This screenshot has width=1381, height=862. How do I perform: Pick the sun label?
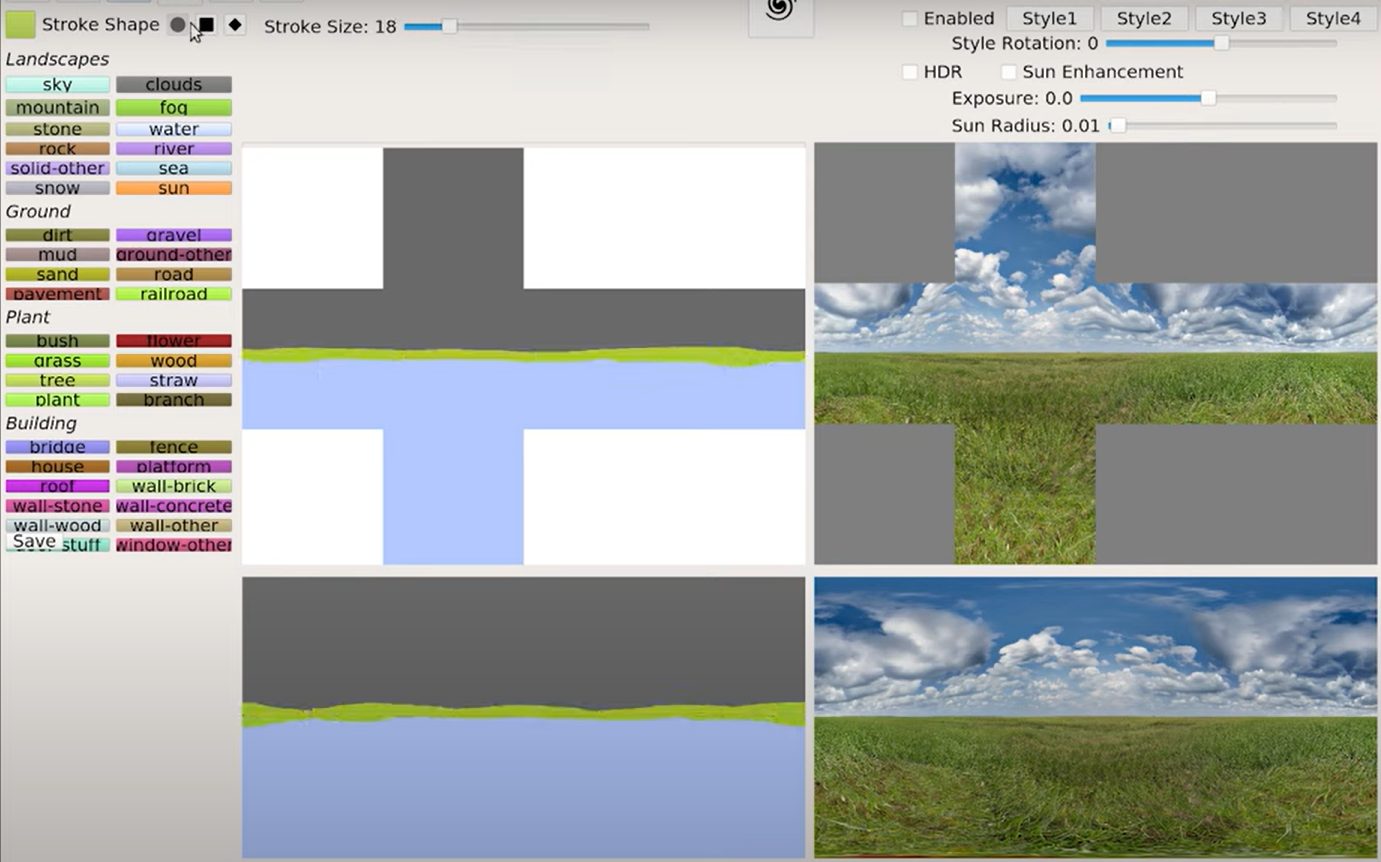coord(174,188)
